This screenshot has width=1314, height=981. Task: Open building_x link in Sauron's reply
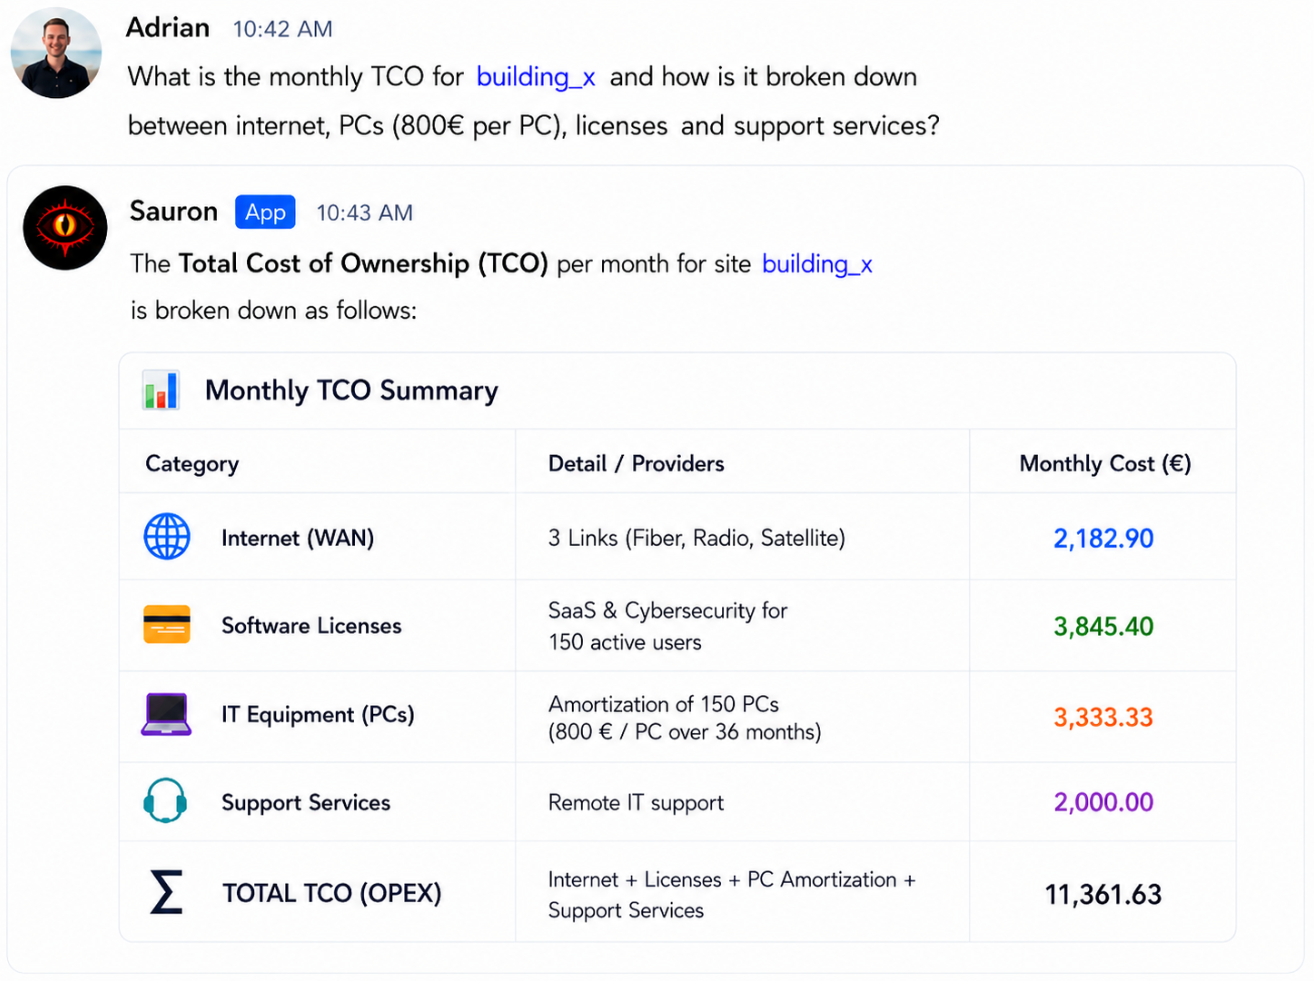click(817, 264)
